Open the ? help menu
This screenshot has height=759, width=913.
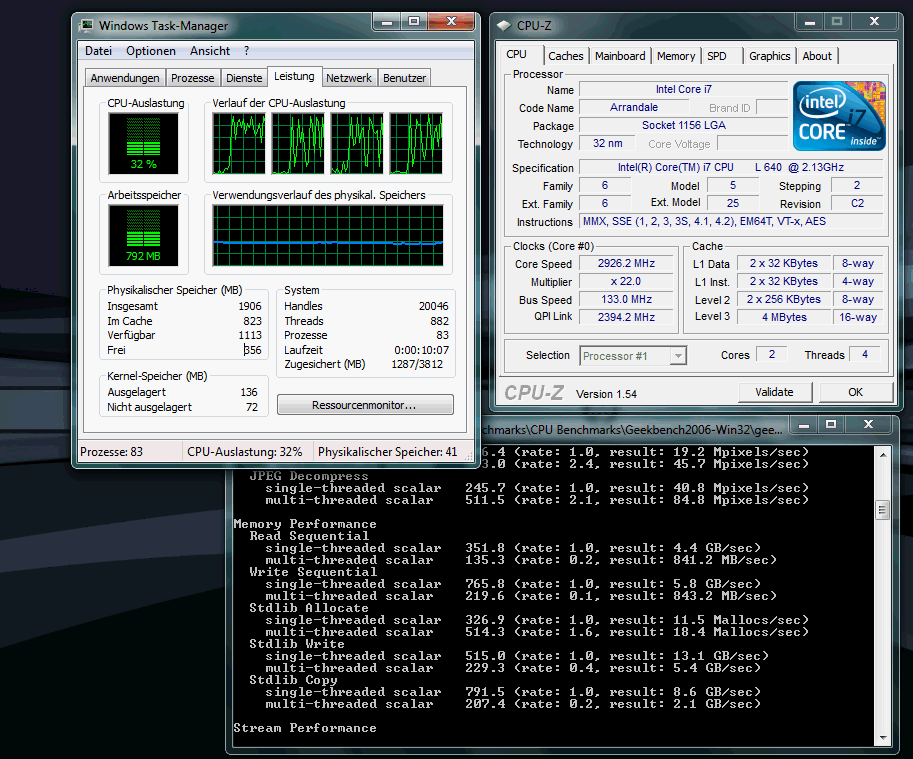point(246,51)
